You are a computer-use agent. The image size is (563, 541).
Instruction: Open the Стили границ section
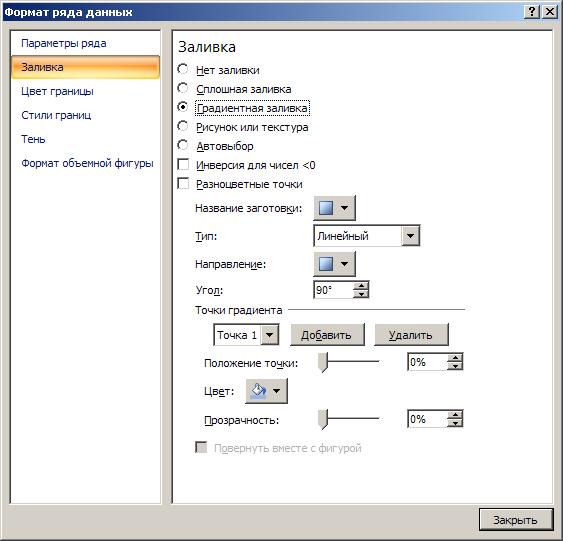tap(56, 115)
